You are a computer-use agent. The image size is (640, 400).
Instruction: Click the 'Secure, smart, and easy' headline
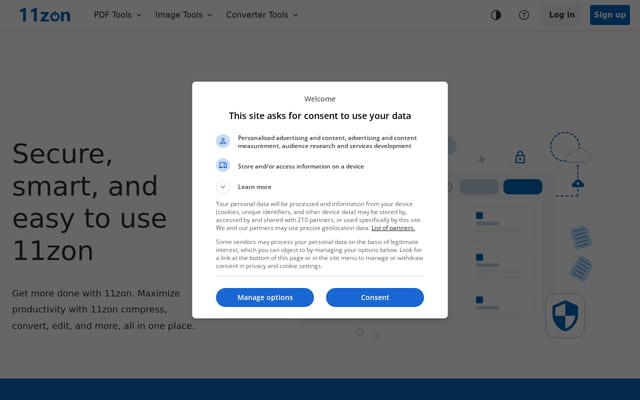pos(90,202)
